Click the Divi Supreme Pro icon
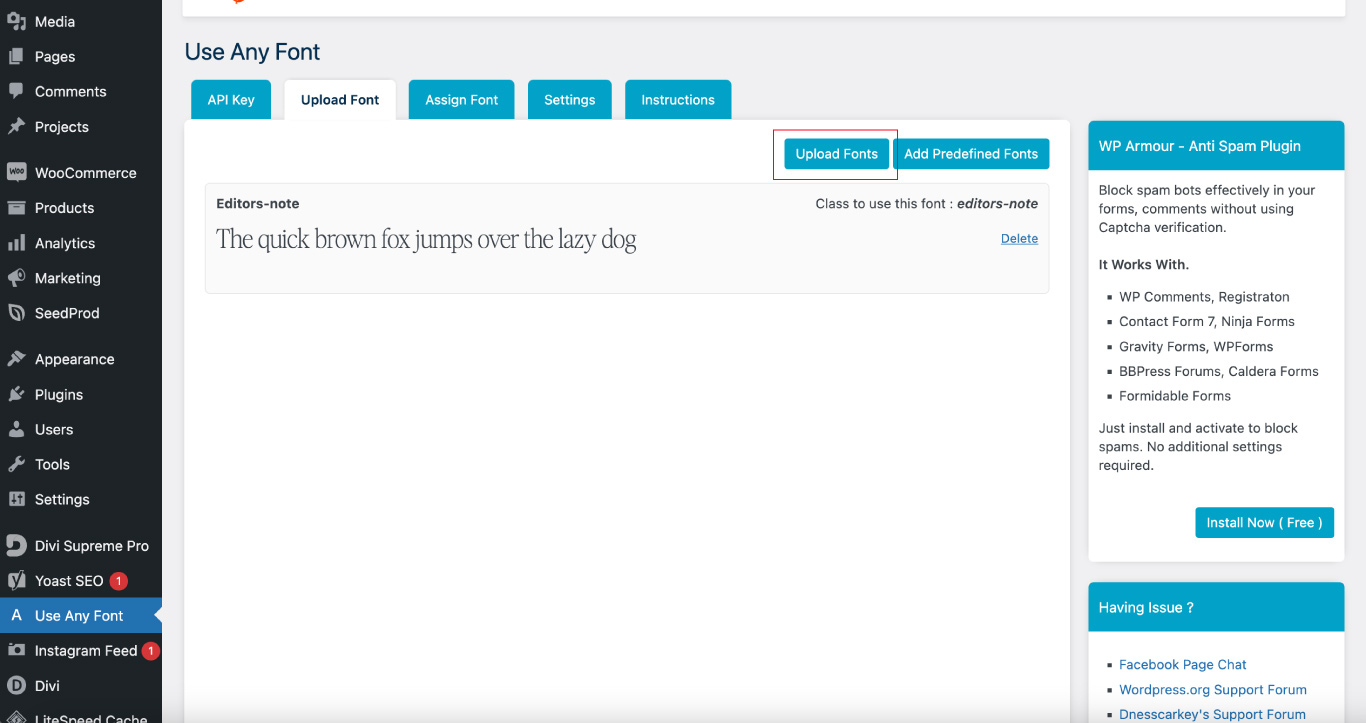 (x=16, y=545)
